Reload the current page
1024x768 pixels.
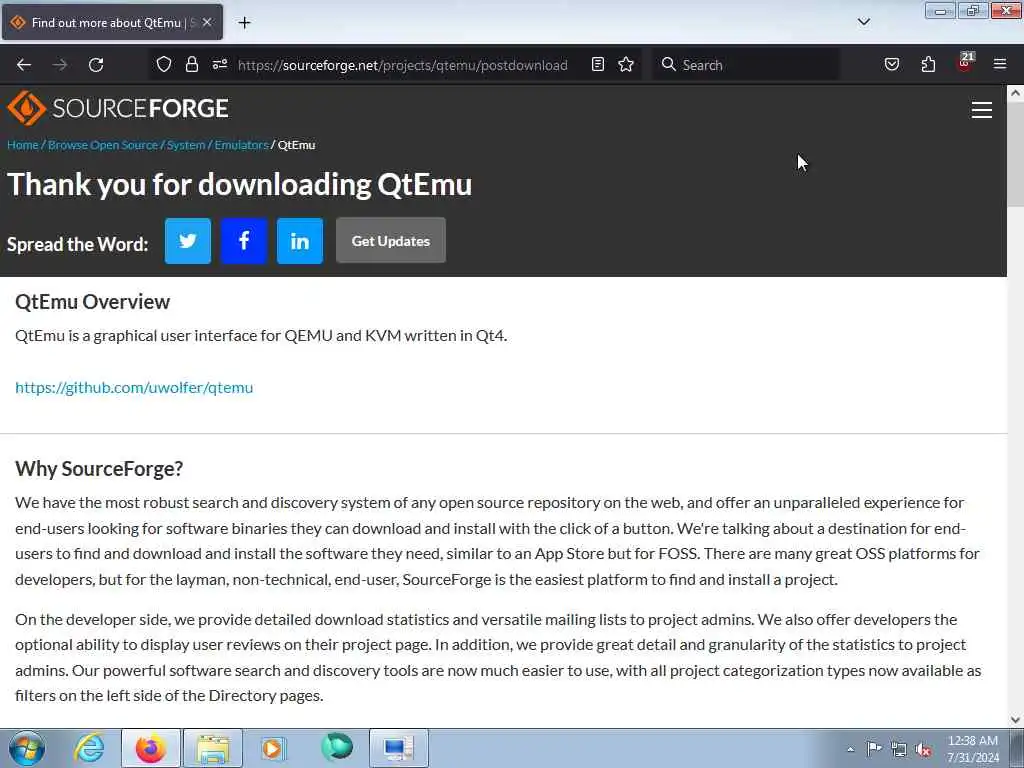[96, 65]
